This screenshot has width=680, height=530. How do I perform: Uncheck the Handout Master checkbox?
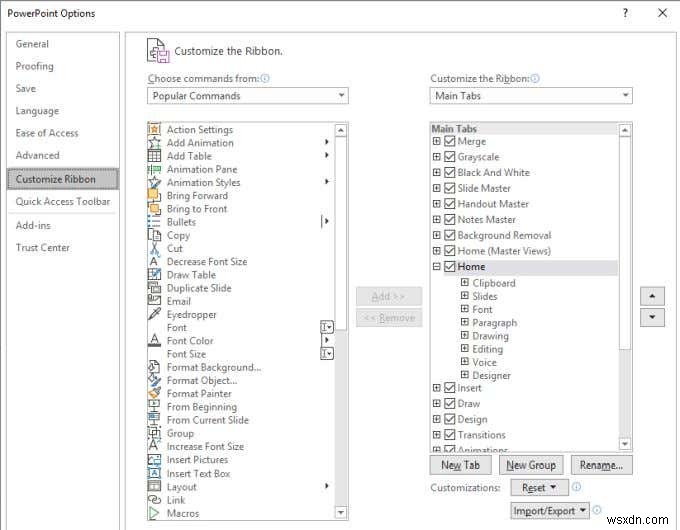pos(450,204)
